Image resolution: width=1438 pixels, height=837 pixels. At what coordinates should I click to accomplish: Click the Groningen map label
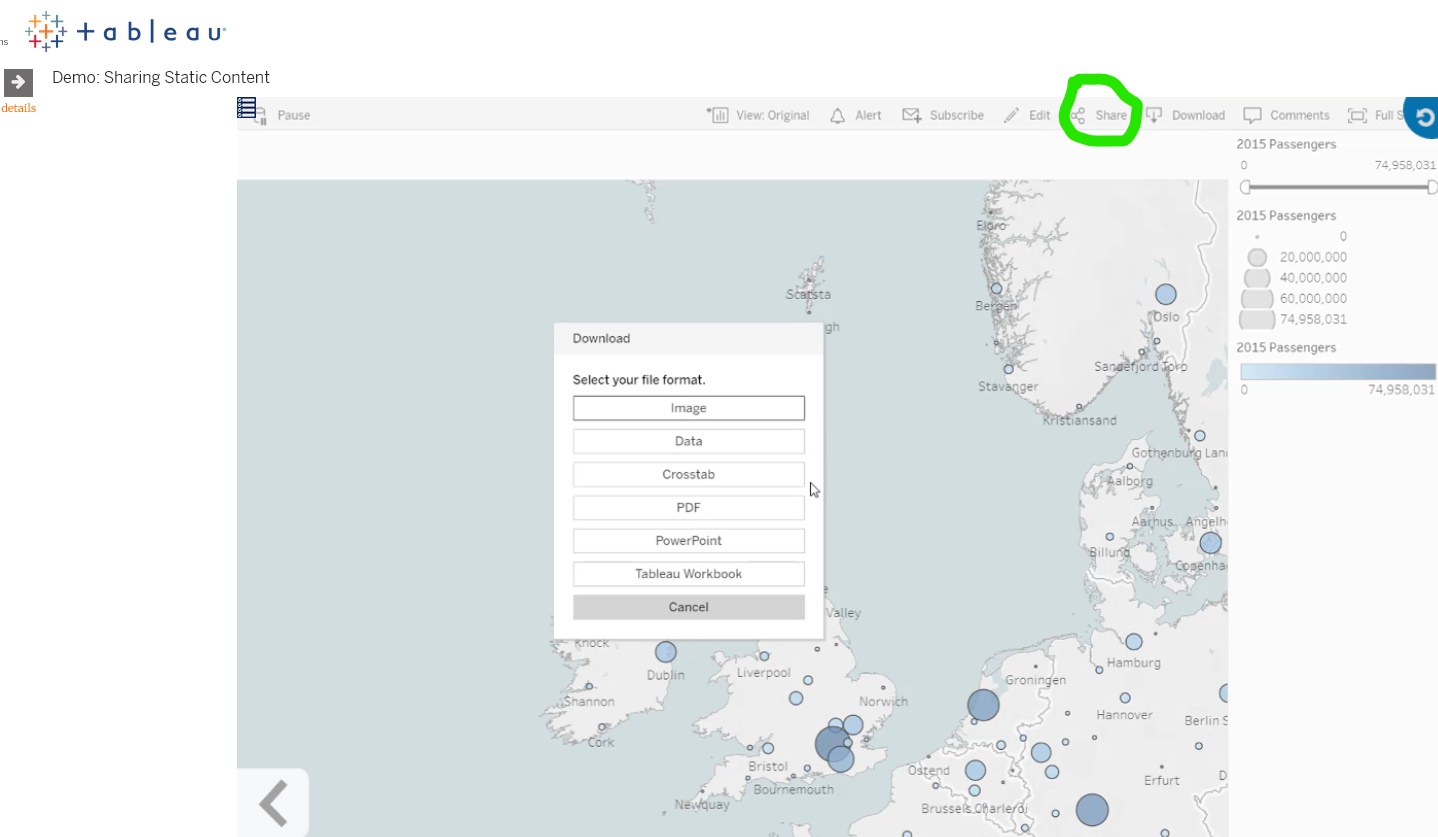1035,680
